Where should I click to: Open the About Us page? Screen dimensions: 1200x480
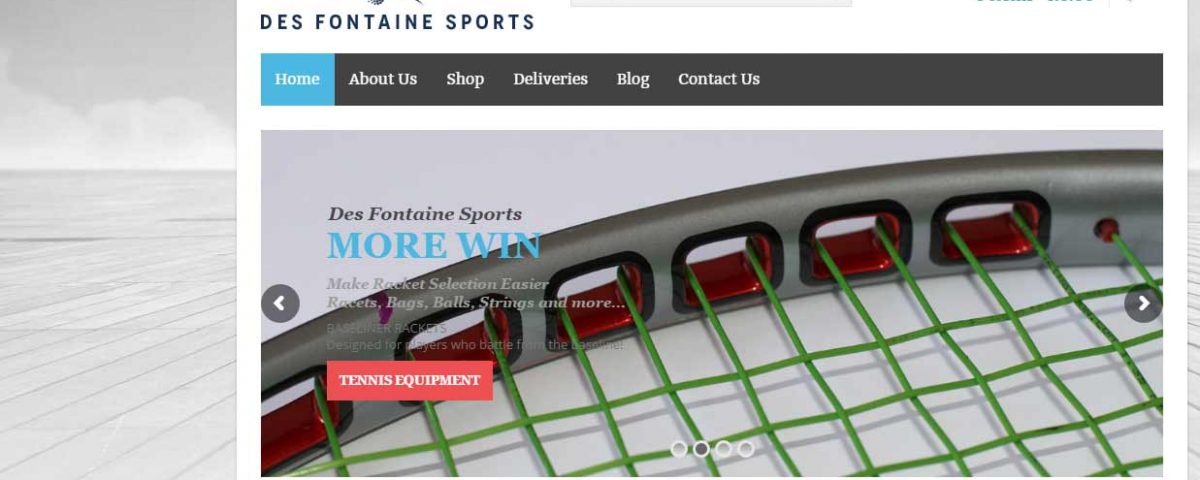click(x=383, y=79)
